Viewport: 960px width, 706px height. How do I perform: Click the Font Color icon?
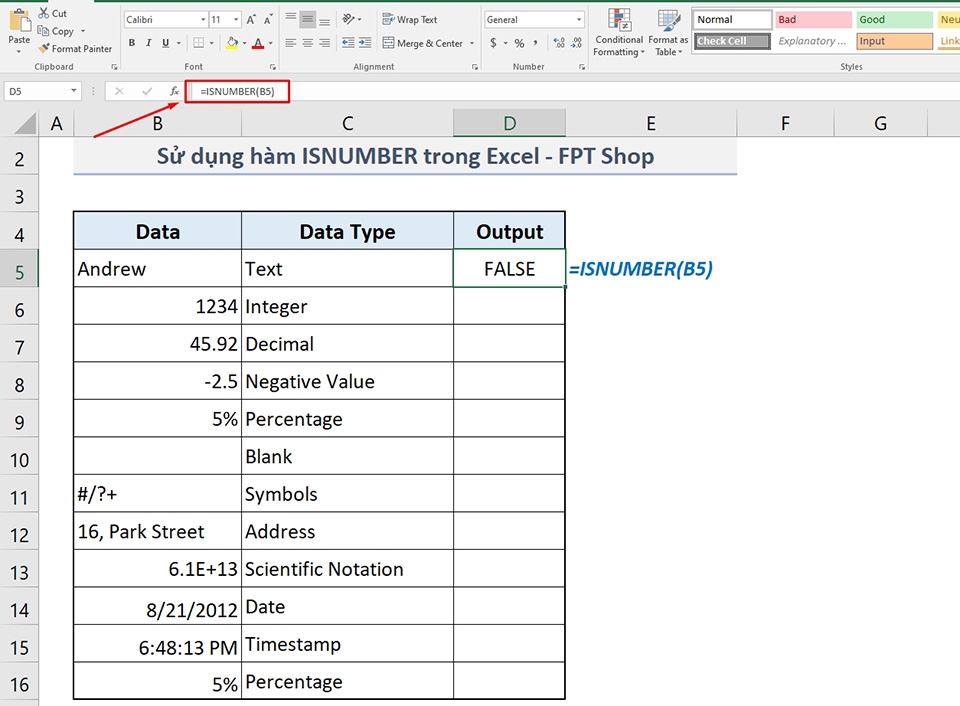[258, 41]
